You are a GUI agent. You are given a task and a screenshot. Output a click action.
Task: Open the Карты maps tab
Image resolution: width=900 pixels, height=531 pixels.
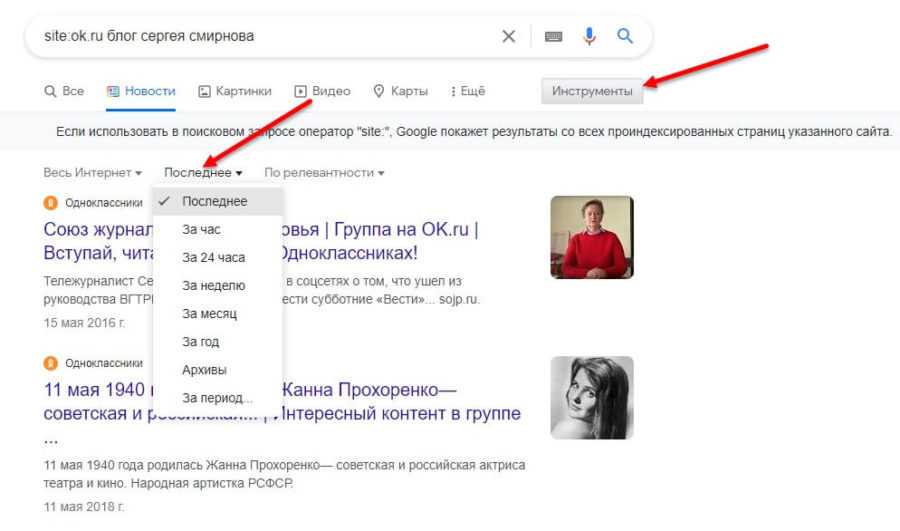pyautogui.click(x=400, y=91)
